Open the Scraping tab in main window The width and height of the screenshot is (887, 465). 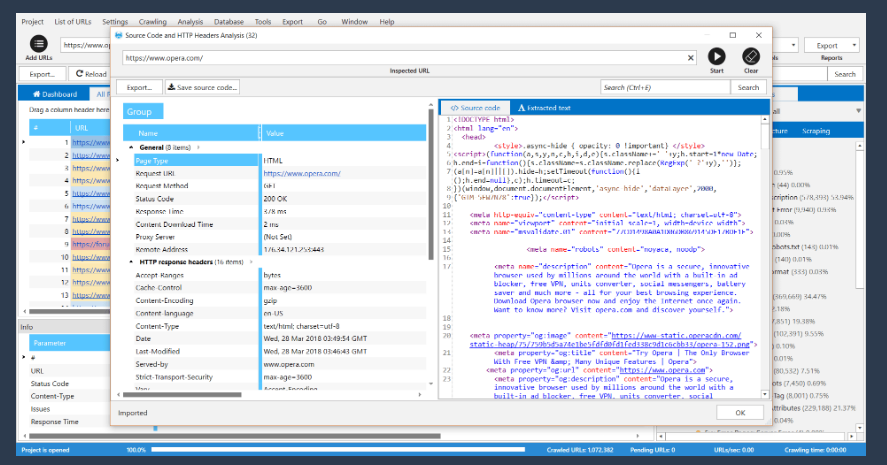[816, 131]
